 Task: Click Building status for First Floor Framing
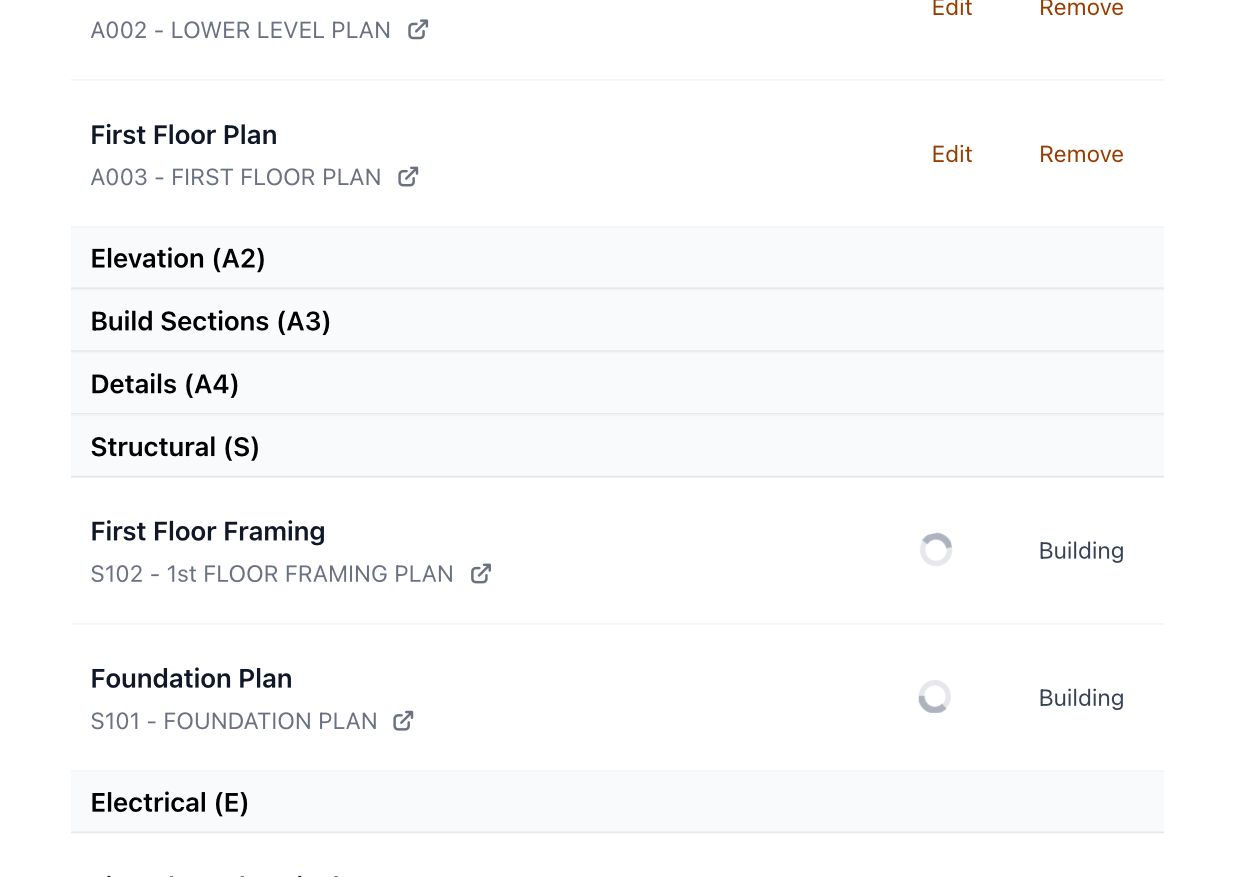pos(1081,551)
